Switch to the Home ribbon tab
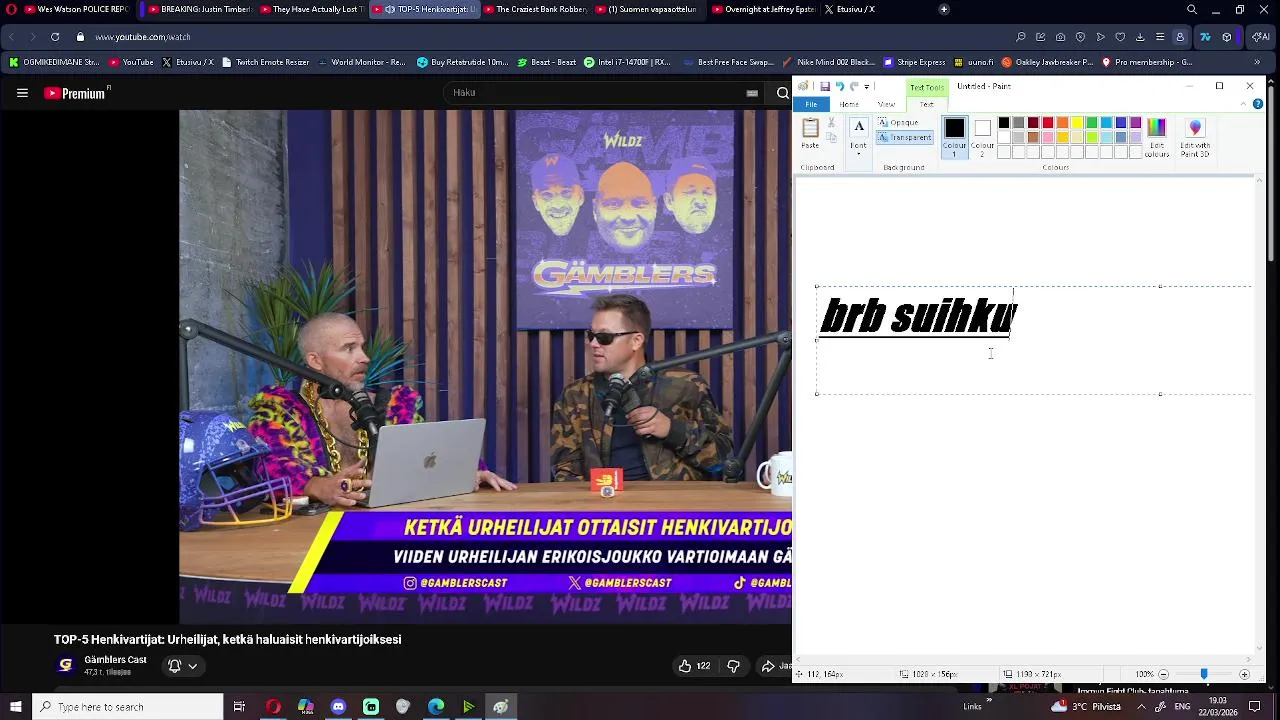Screen dimensions: 1280x720 [x=849, y=104]
